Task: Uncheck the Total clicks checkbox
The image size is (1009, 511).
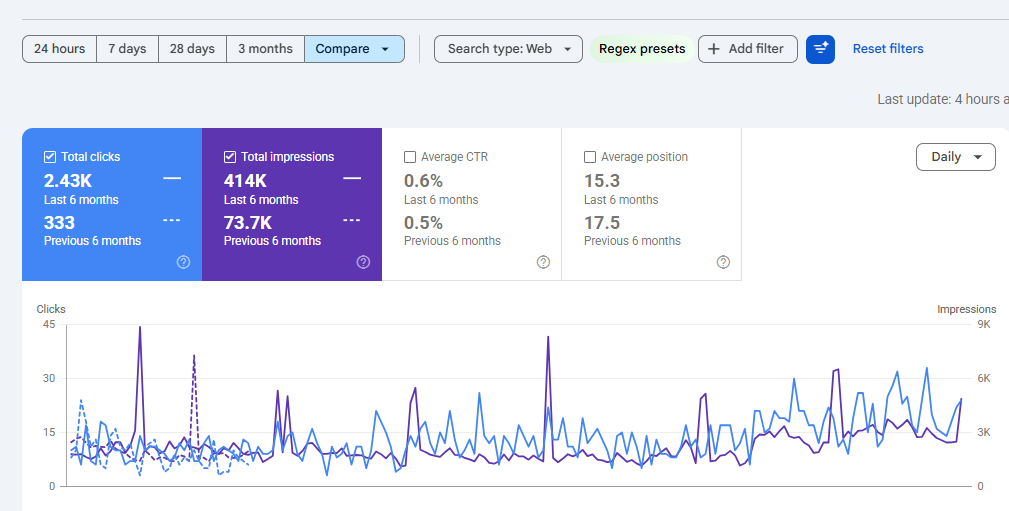Action: click(50, 157)
